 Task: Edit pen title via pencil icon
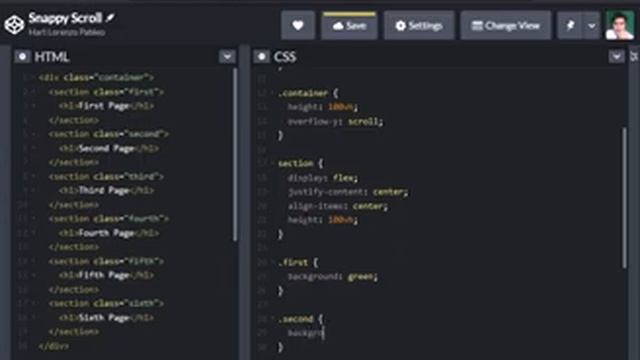[x=110, y=18]
